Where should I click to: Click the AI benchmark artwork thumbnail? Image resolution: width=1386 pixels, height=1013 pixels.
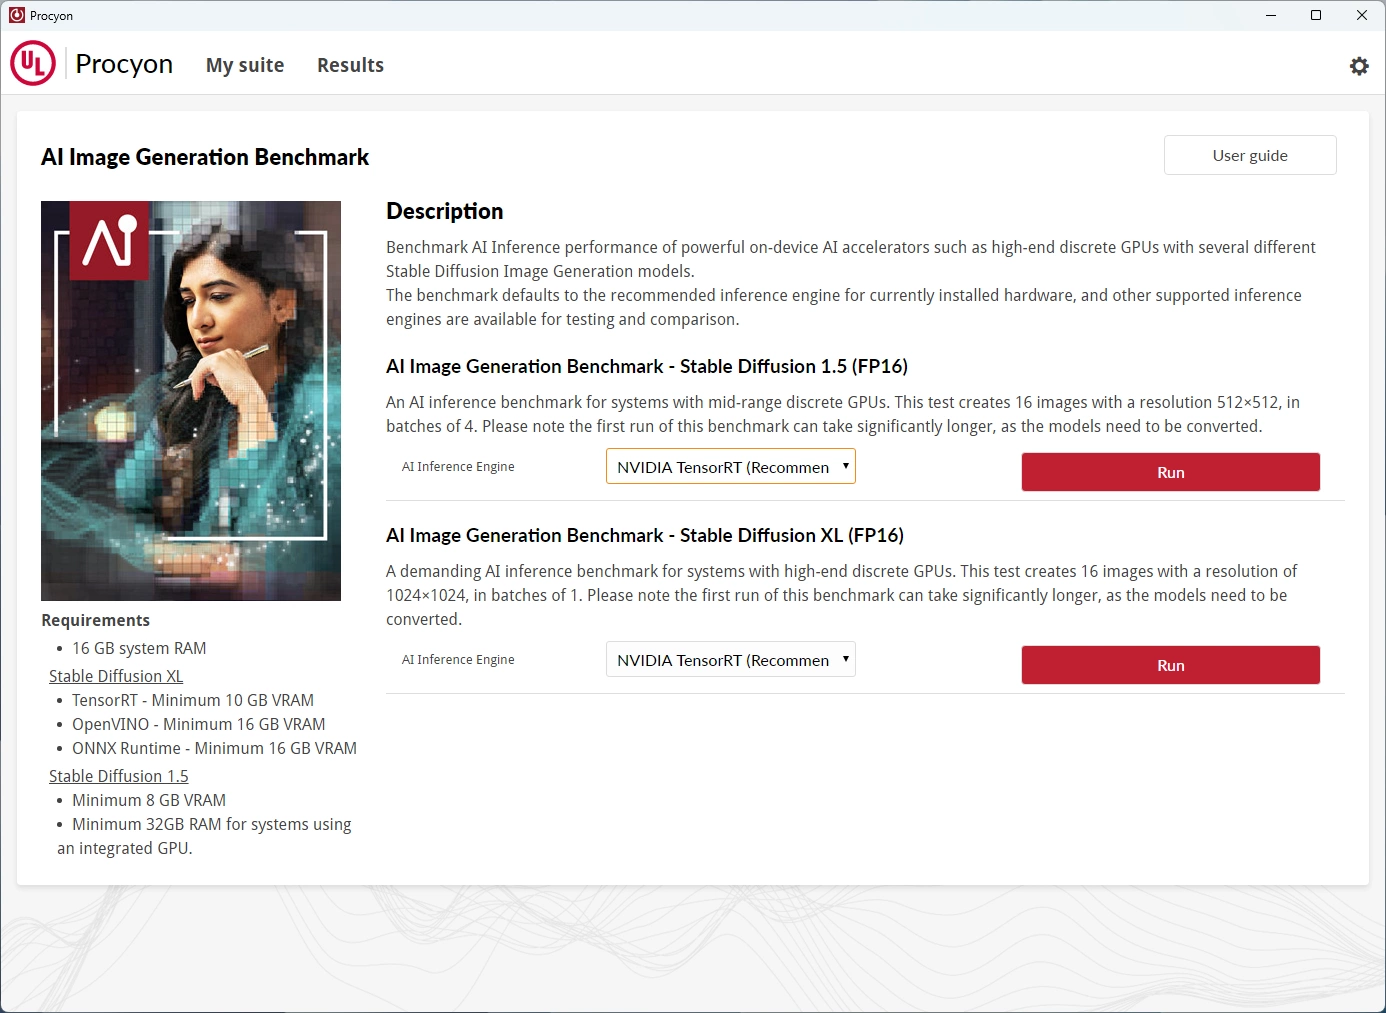[191, 401]
